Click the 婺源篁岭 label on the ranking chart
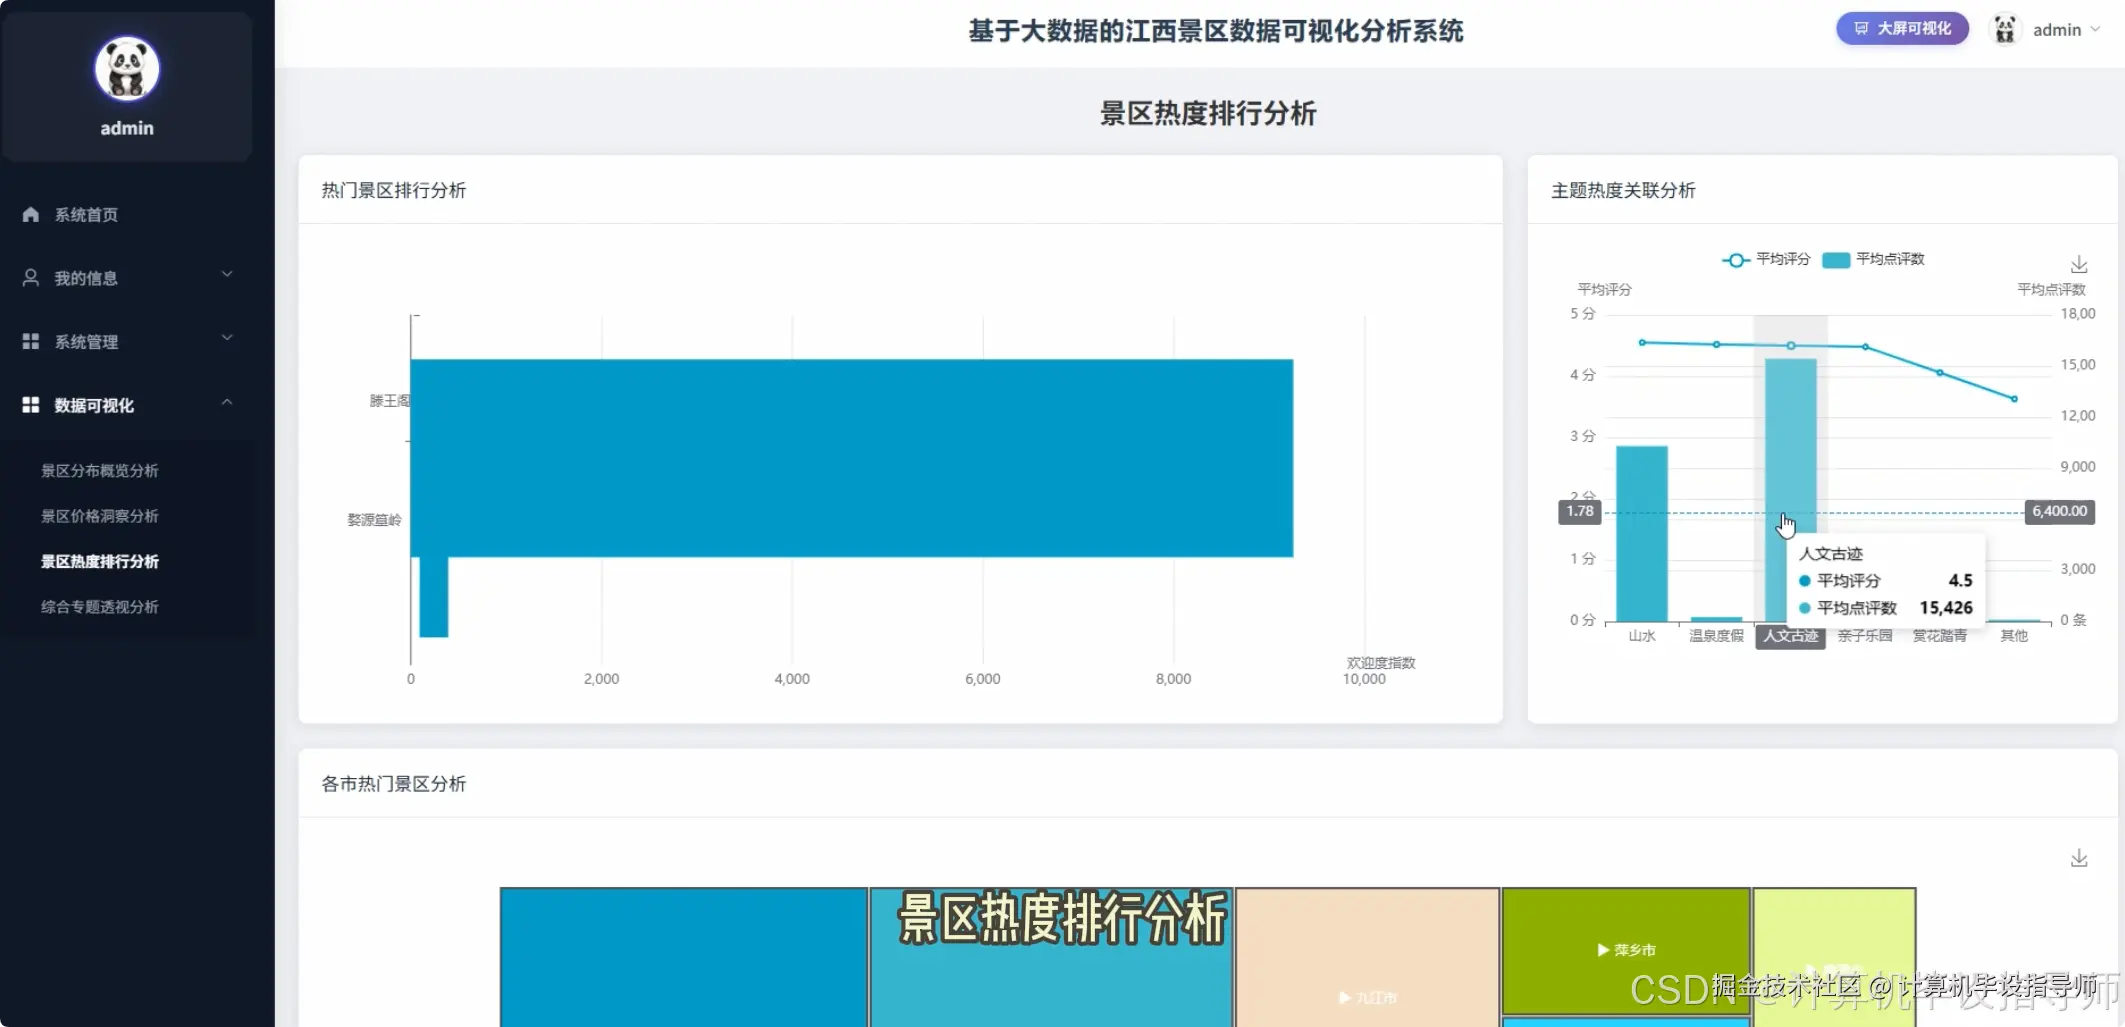Viewport: 2125px width, 1027px height. point(374,520)
